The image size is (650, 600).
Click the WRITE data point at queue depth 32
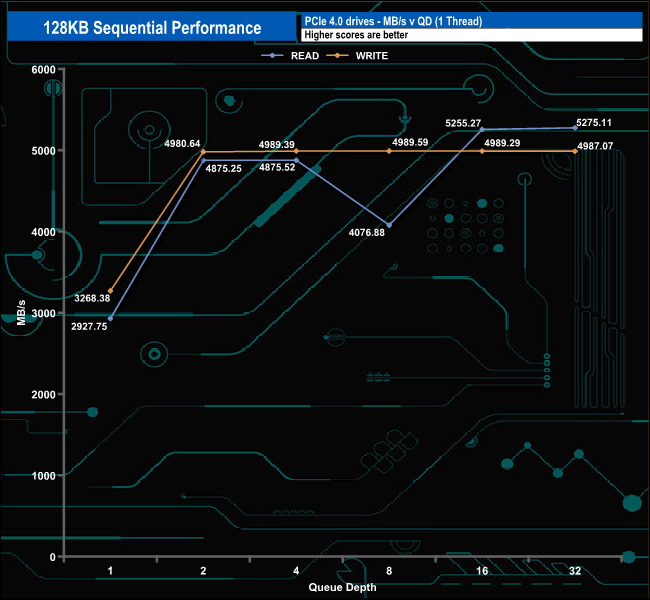[575, 151]
